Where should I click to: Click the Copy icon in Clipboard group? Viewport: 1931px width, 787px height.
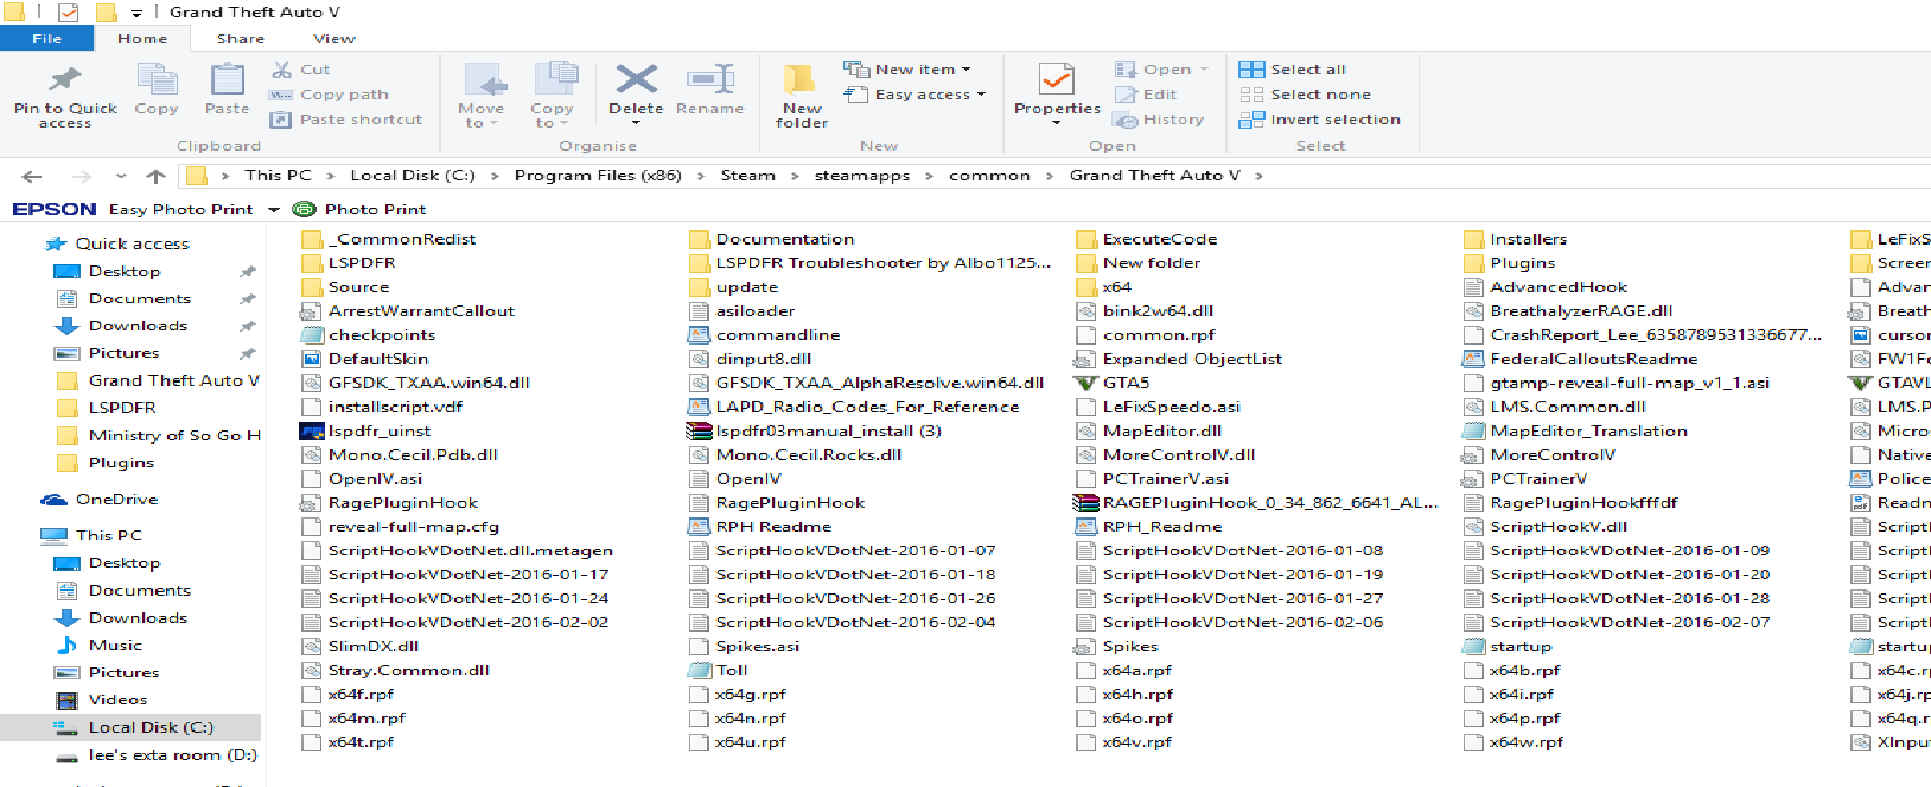click(x=156, y=79)
